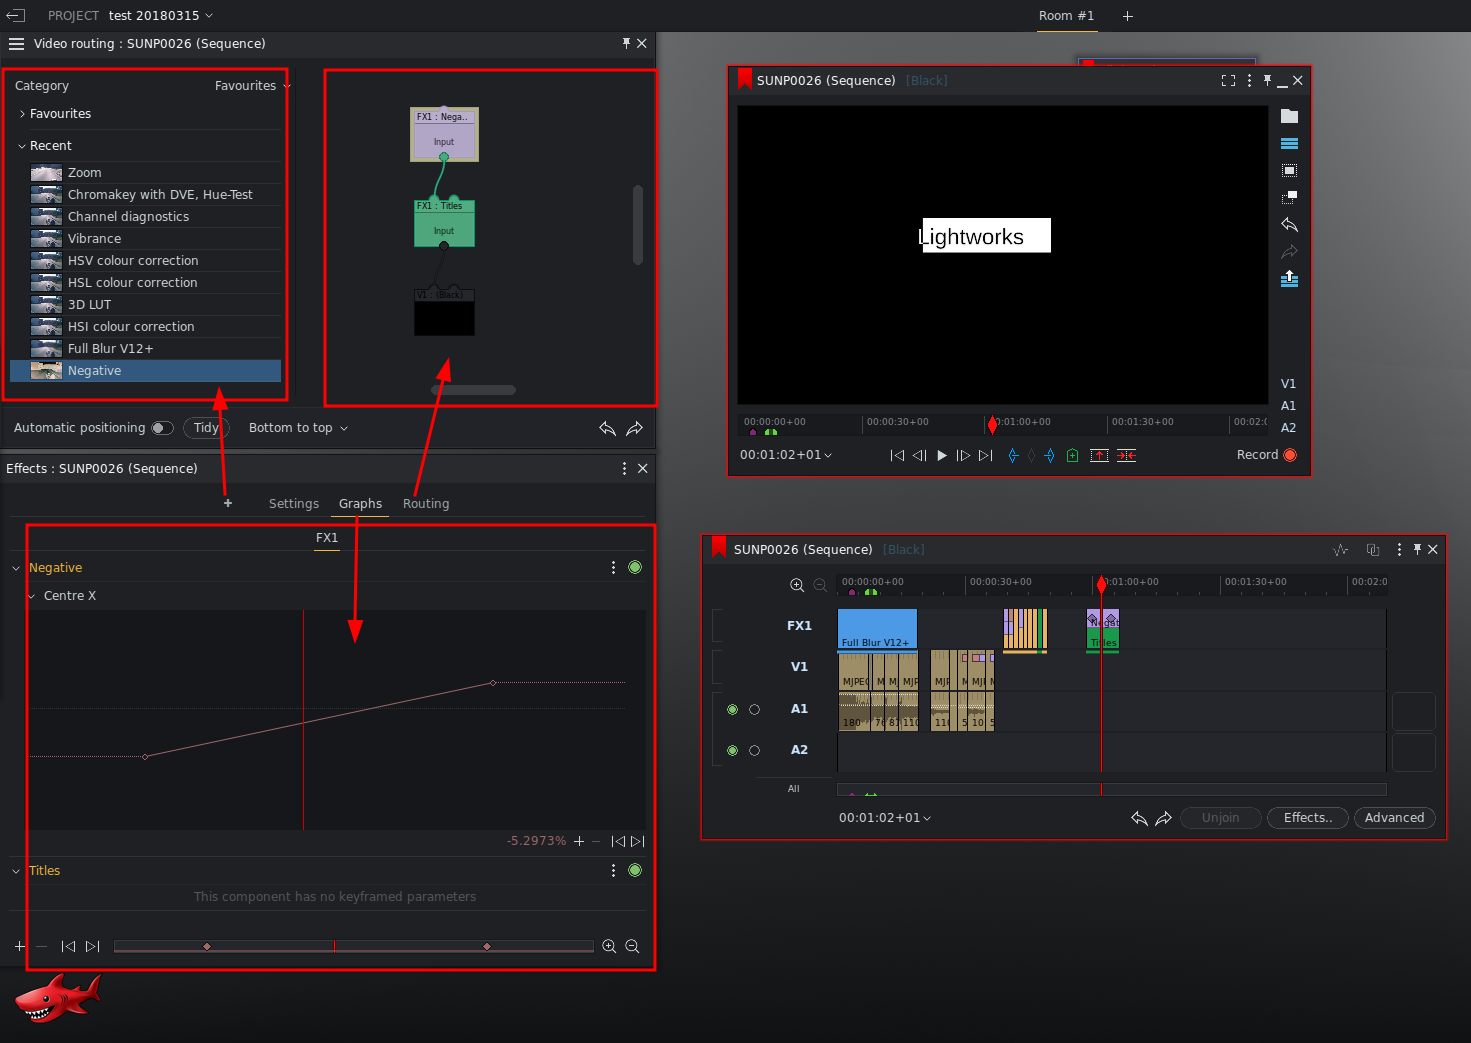Collapse the Recent category
1471x1043 pixels.
pyautogui.click(x=22, y=146)
